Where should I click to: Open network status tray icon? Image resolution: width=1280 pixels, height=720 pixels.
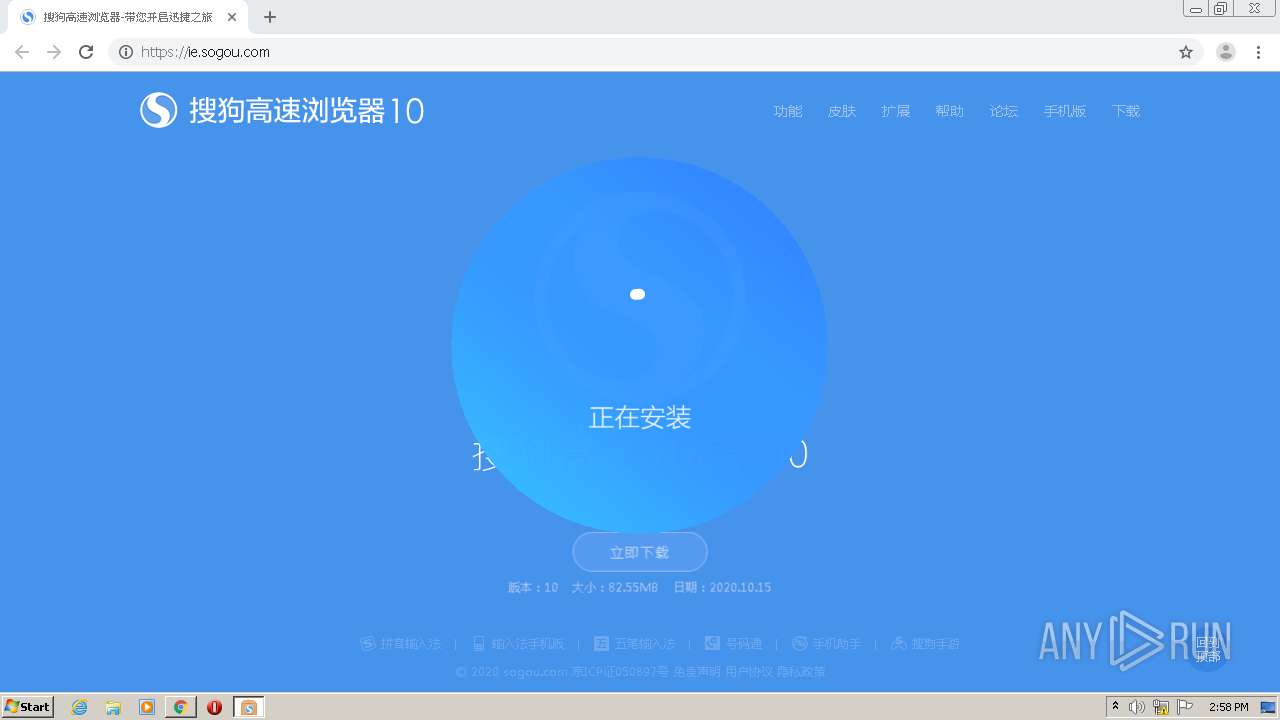pyautogui.click(x=1161, y=707)
